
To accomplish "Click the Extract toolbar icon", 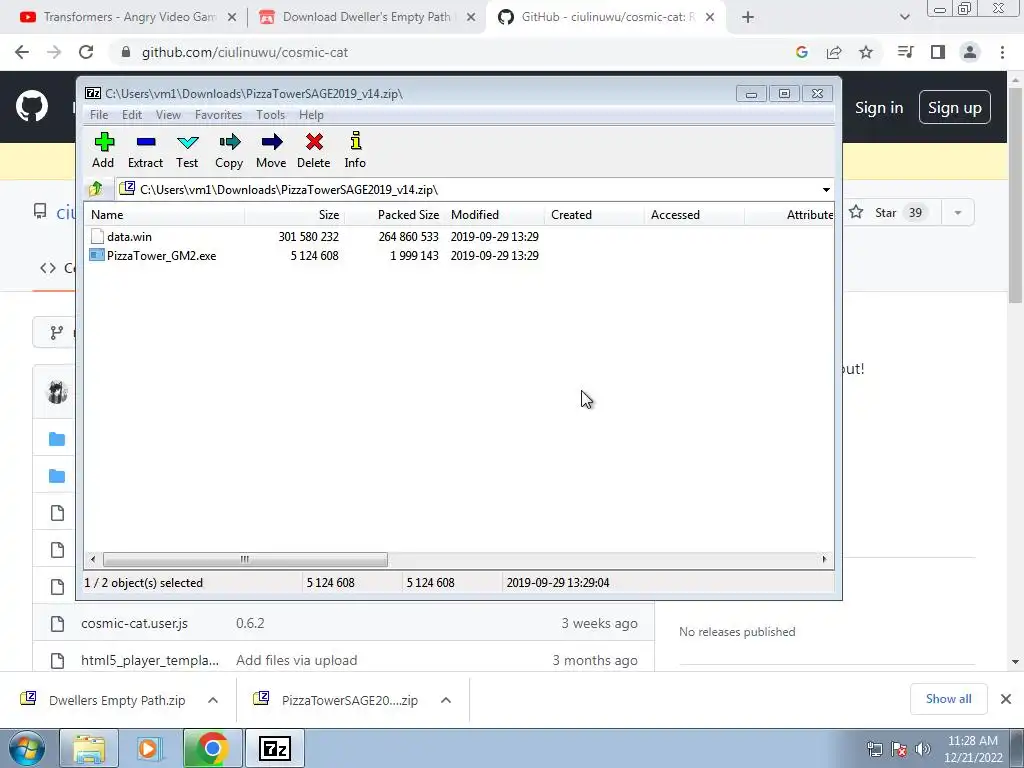I will pos(145,150).
